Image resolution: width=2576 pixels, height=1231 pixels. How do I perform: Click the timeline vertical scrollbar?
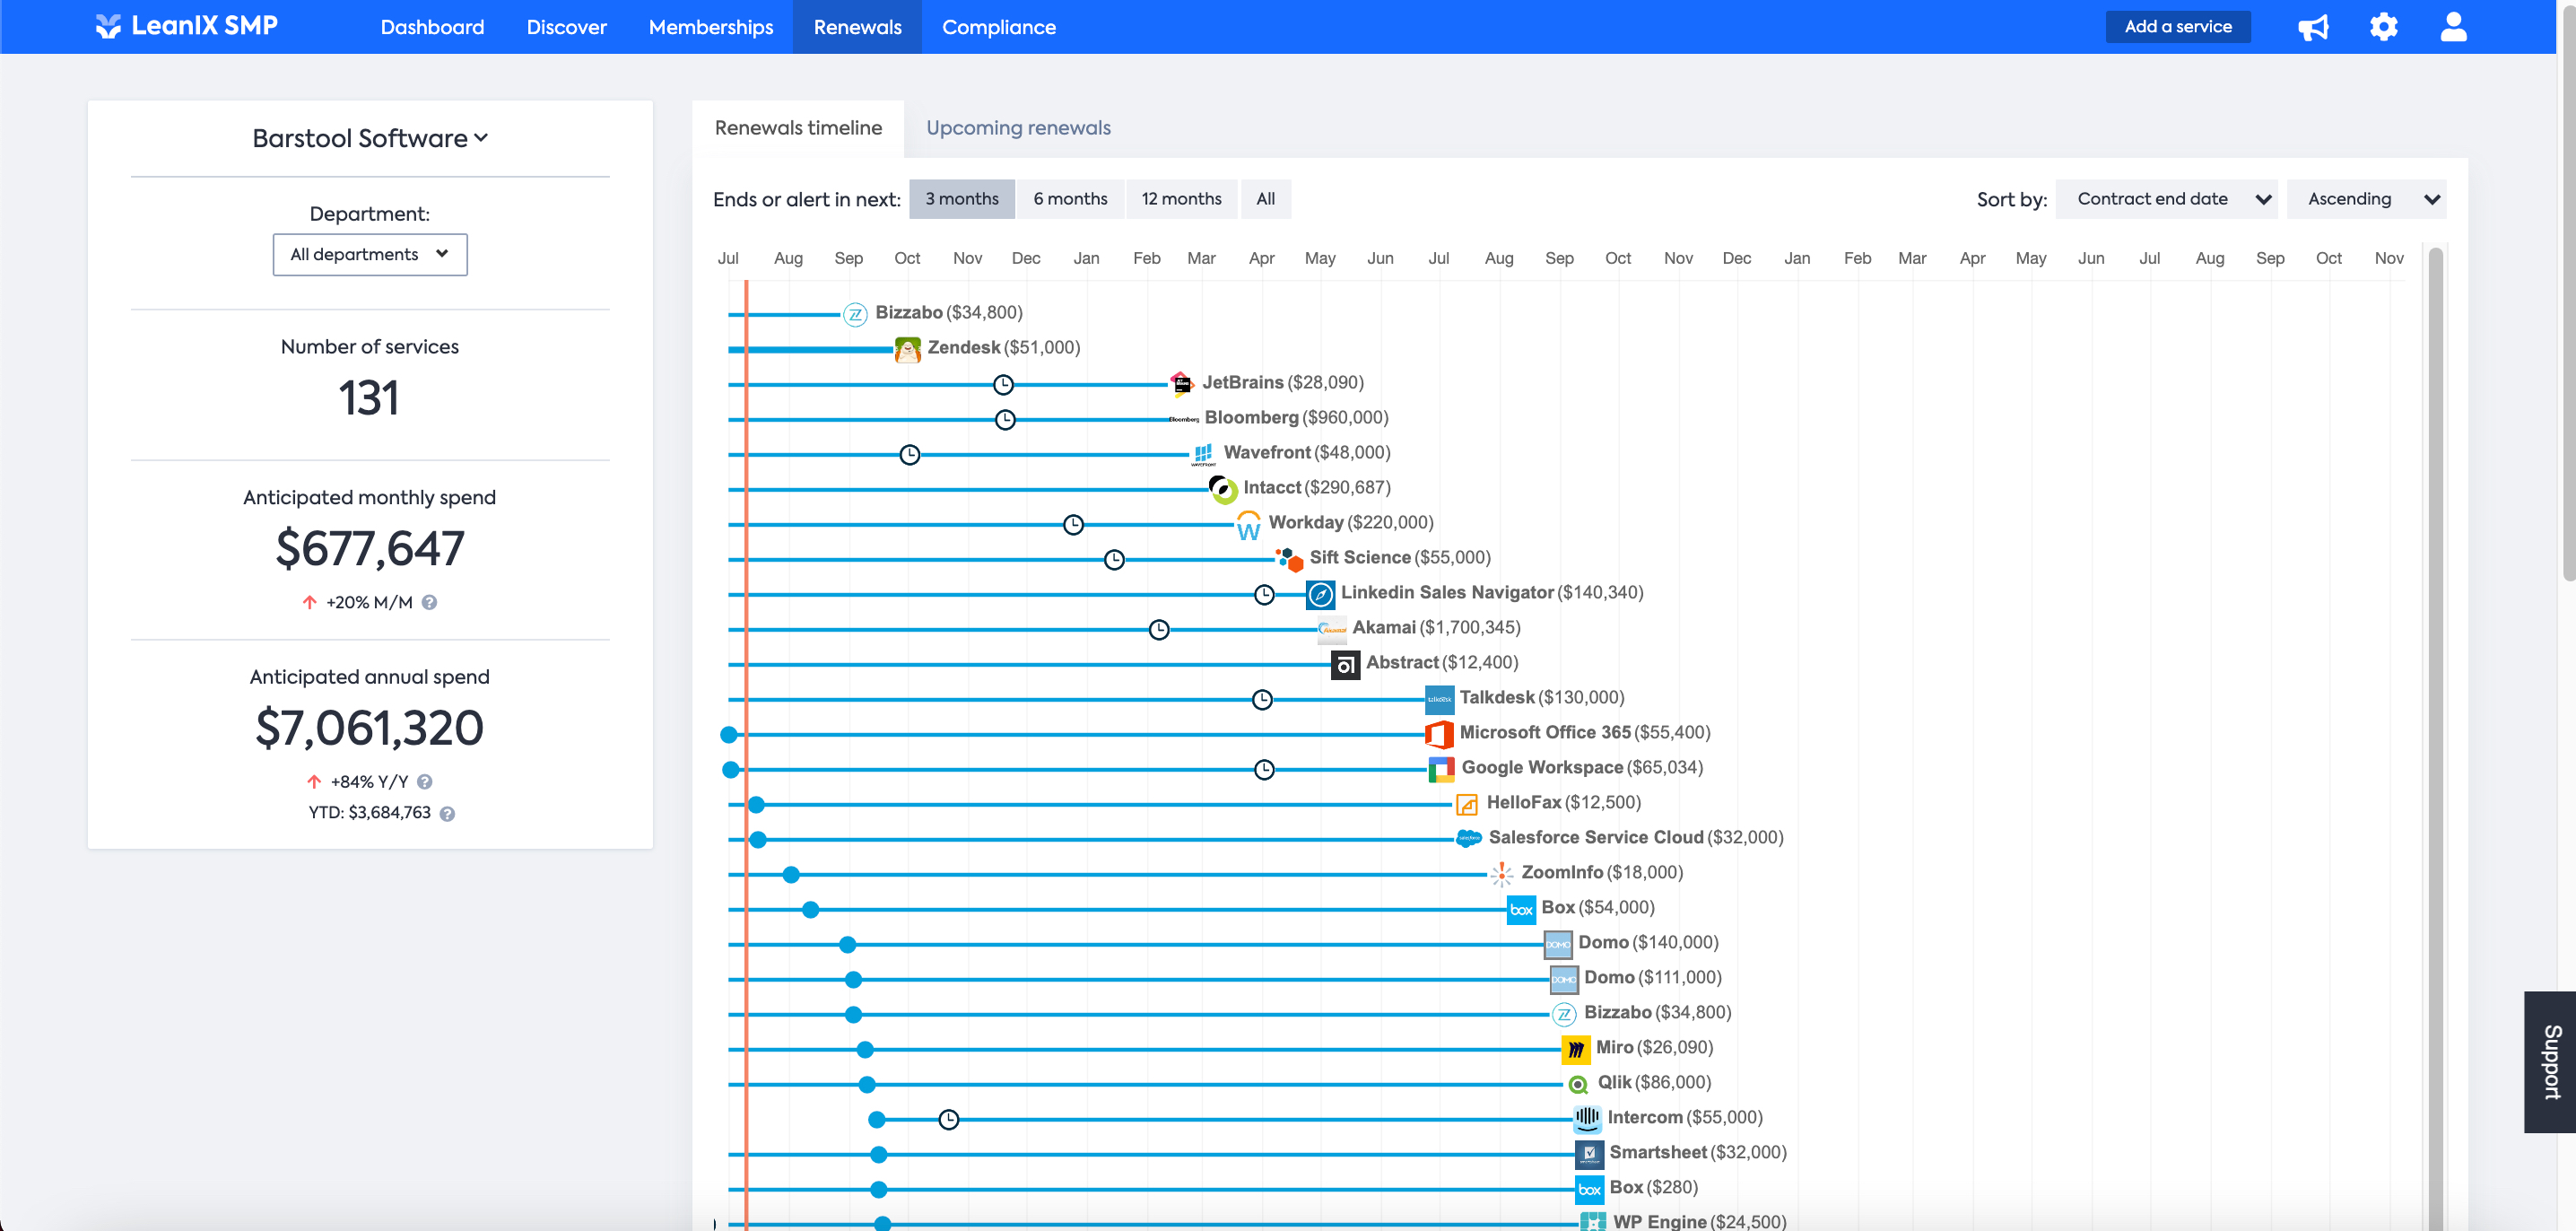tap(2435, 700)
